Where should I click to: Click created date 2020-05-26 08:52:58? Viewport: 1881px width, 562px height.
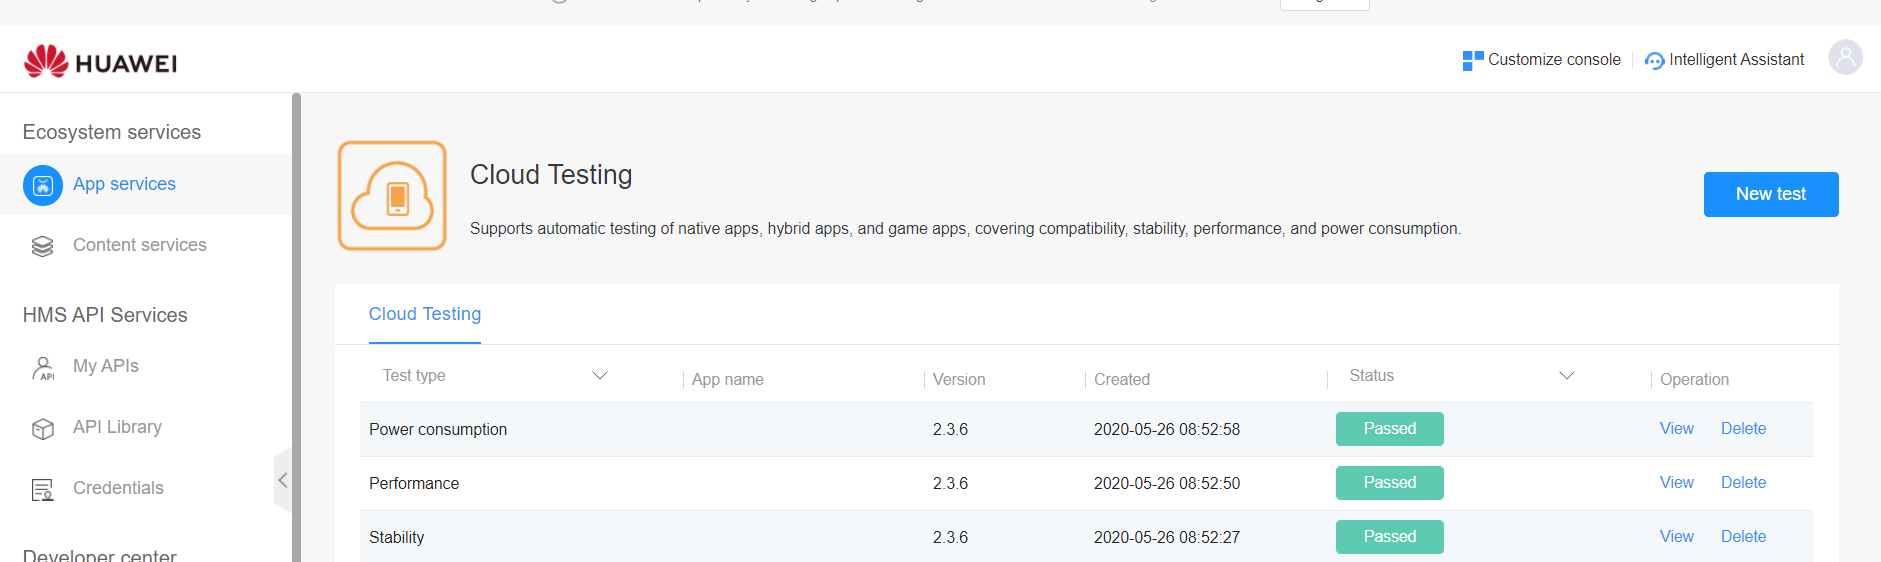(1167, 429)
